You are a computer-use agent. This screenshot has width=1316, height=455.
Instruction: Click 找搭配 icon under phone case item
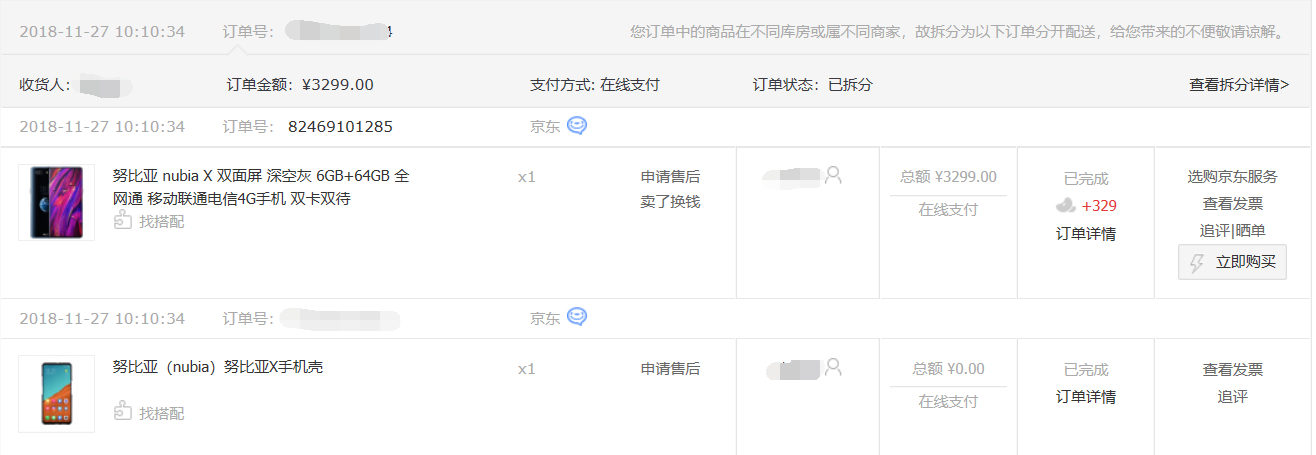(x=123, y=412)
